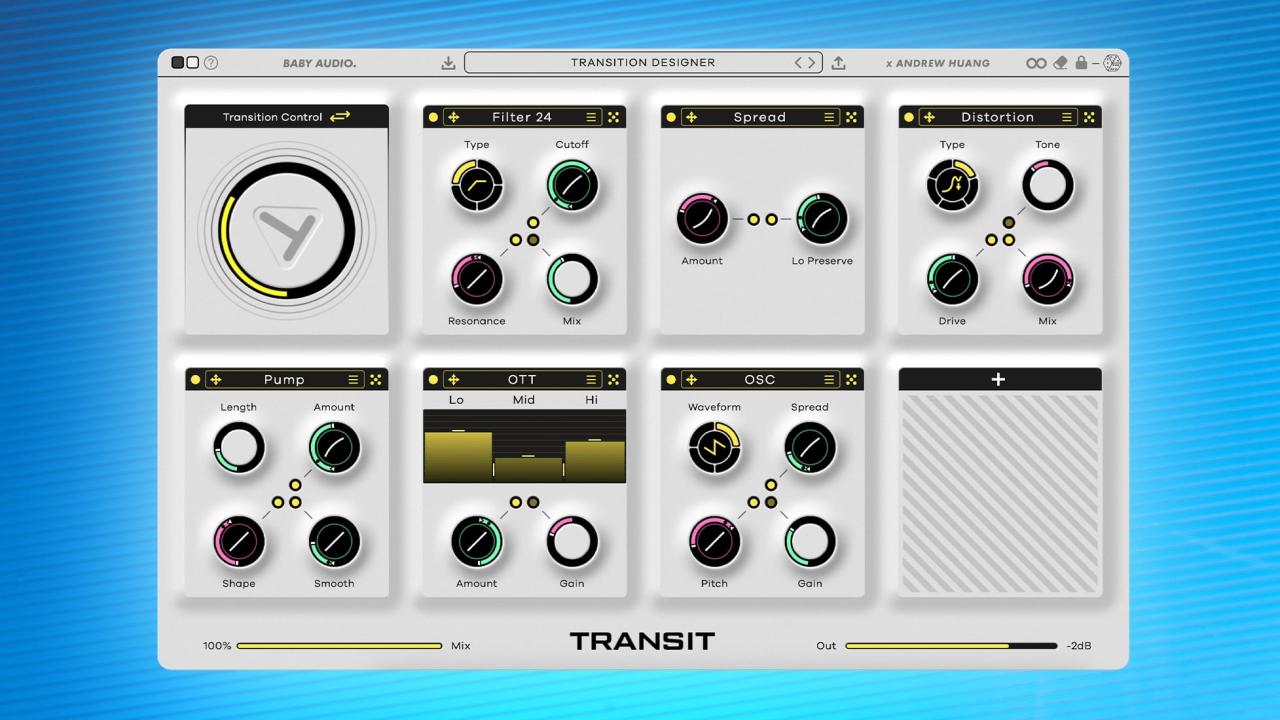This screenshot has width=1280, height=720.
Task: Disable the Distortion module power dot
Action: point(909,117)
